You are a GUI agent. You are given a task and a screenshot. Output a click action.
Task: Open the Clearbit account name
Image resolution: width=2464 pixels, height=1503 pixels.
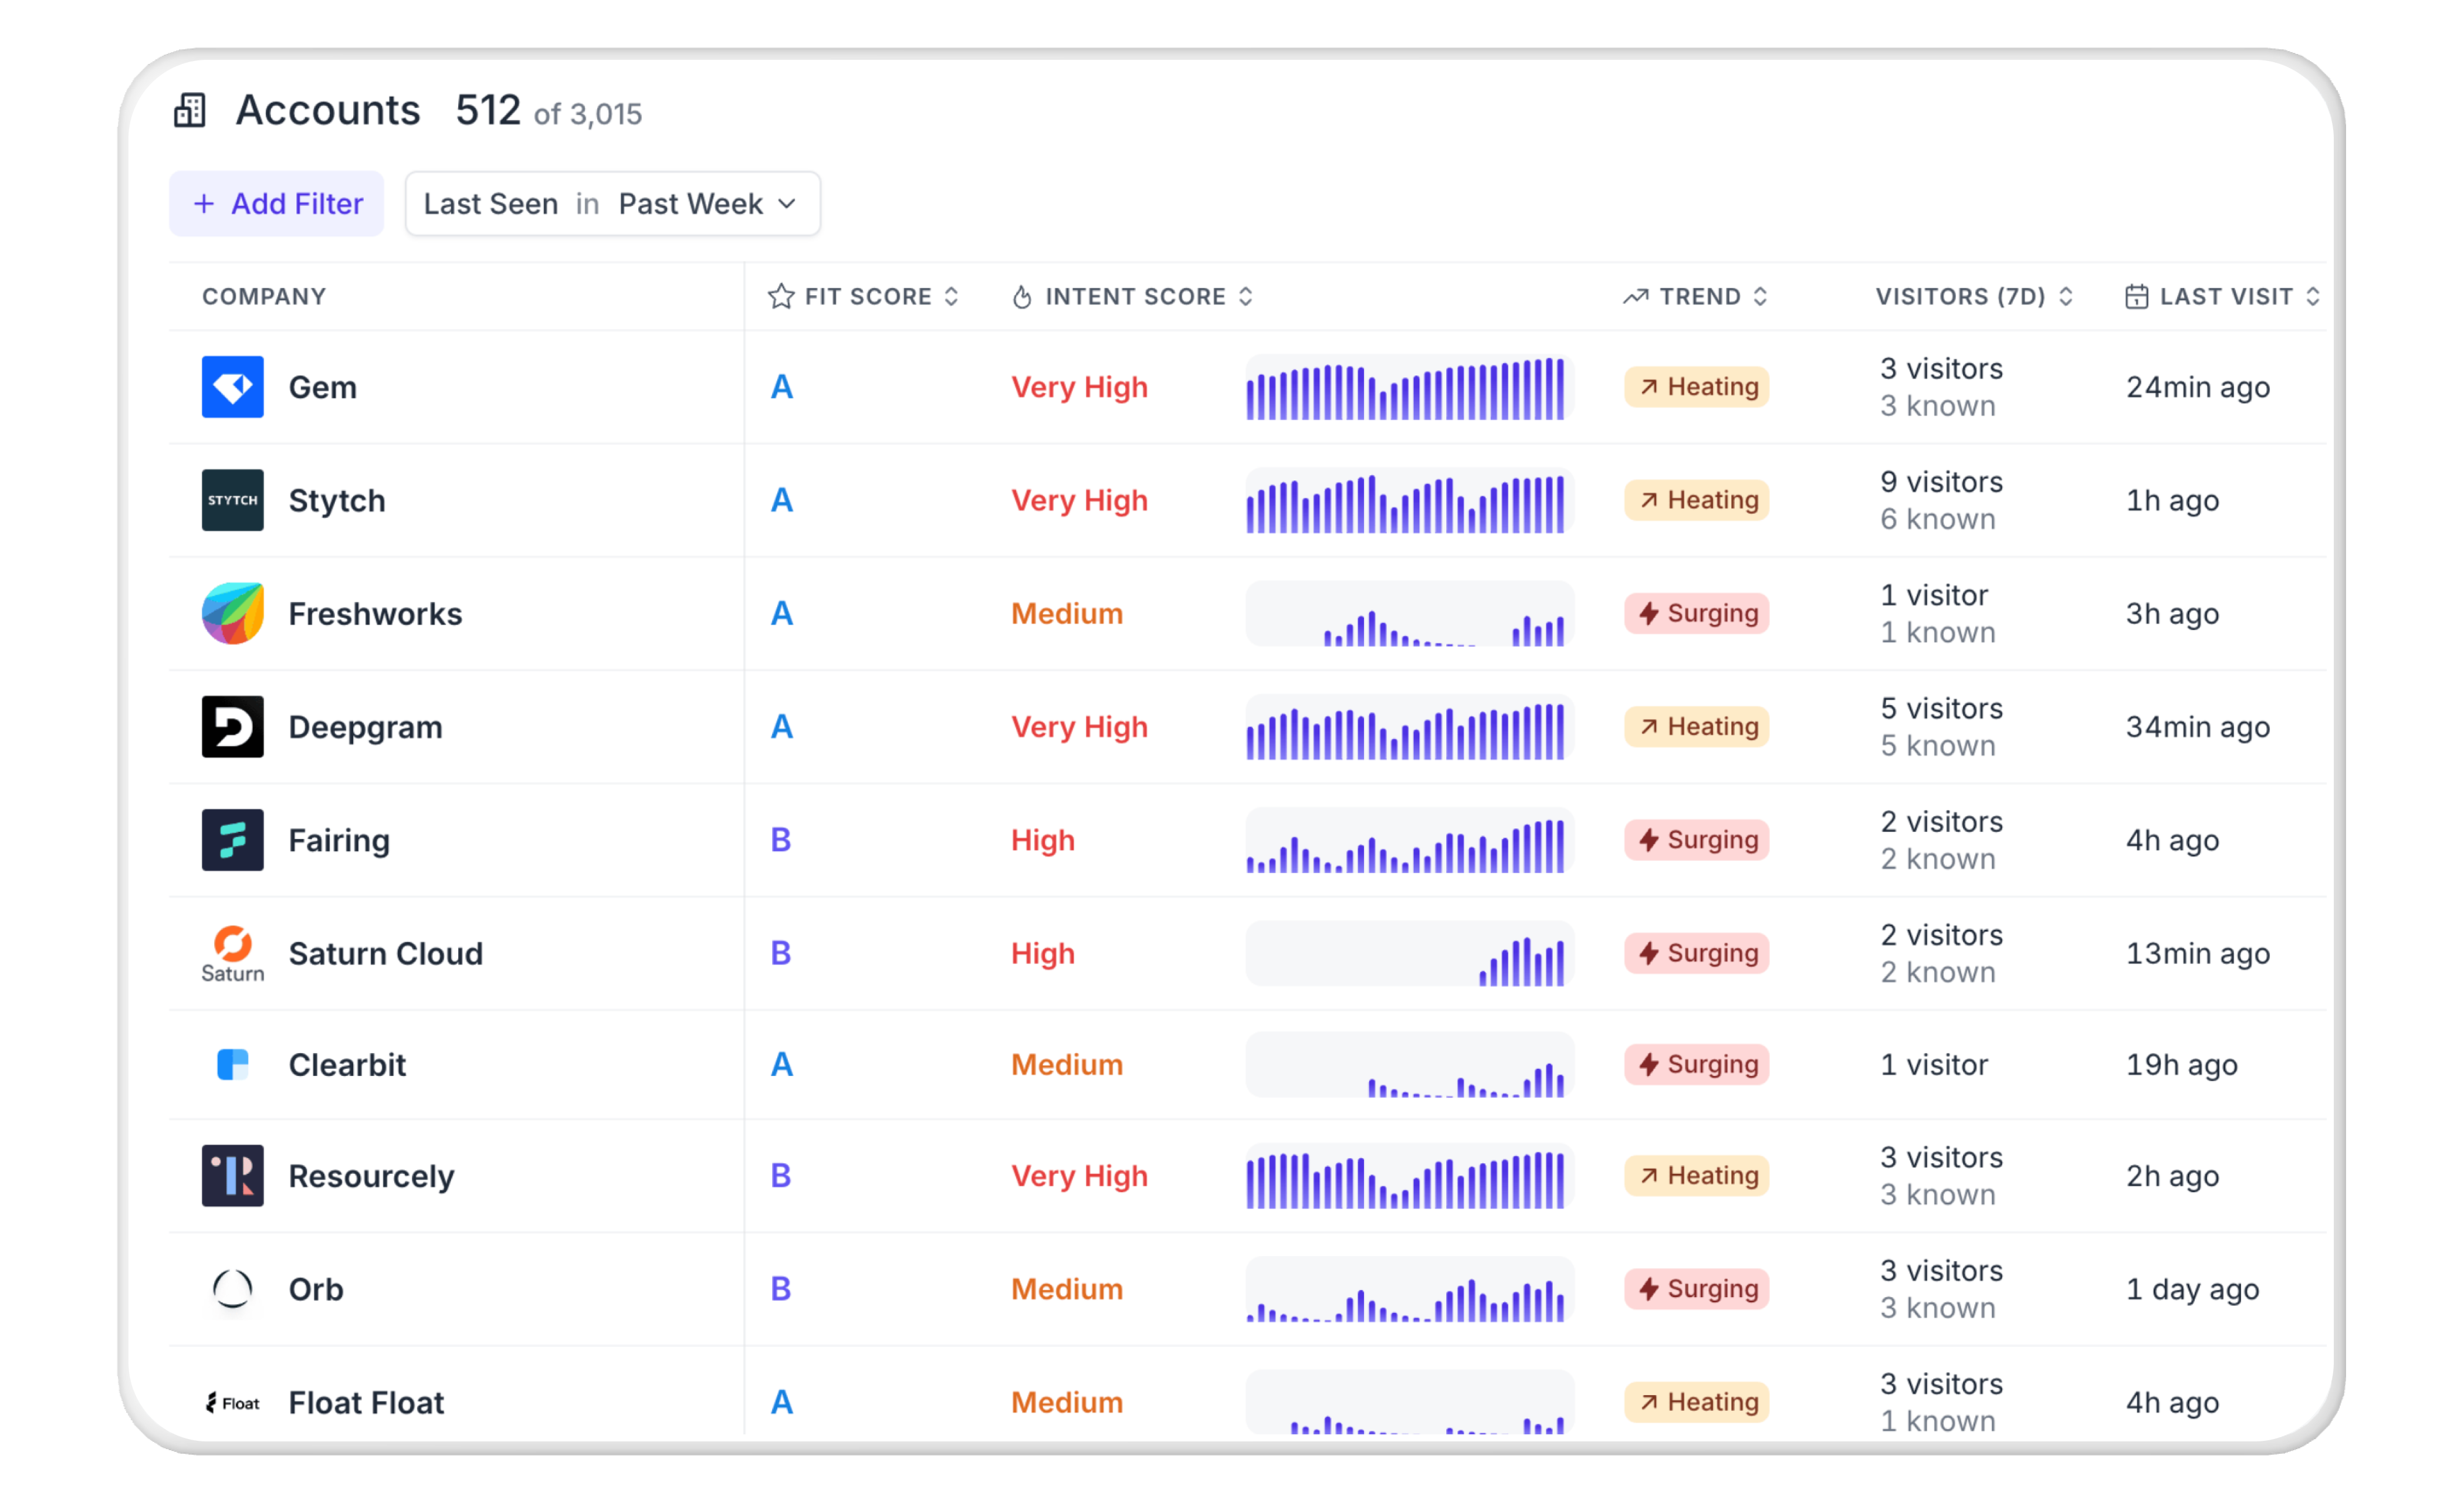[348, 1065]
